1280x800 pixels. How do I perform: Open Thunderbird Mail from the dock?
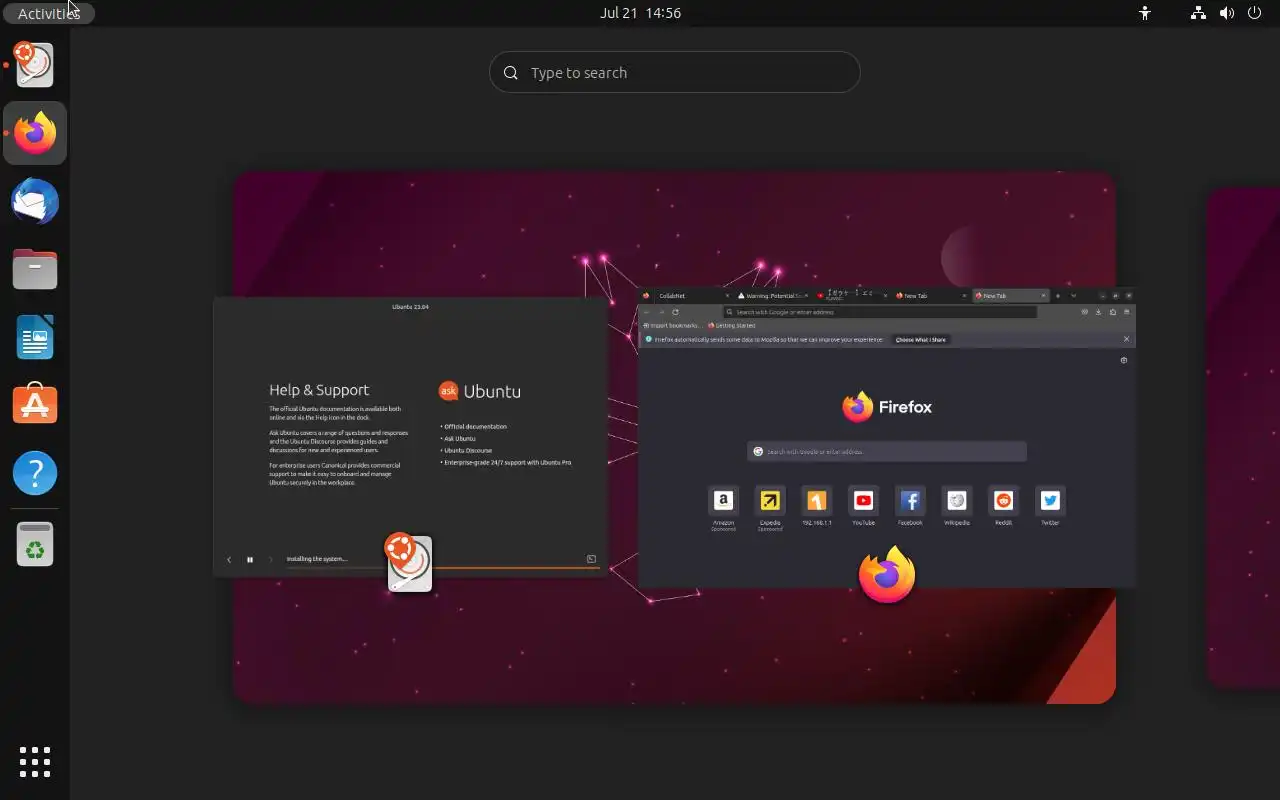click(x=35, y=201)
